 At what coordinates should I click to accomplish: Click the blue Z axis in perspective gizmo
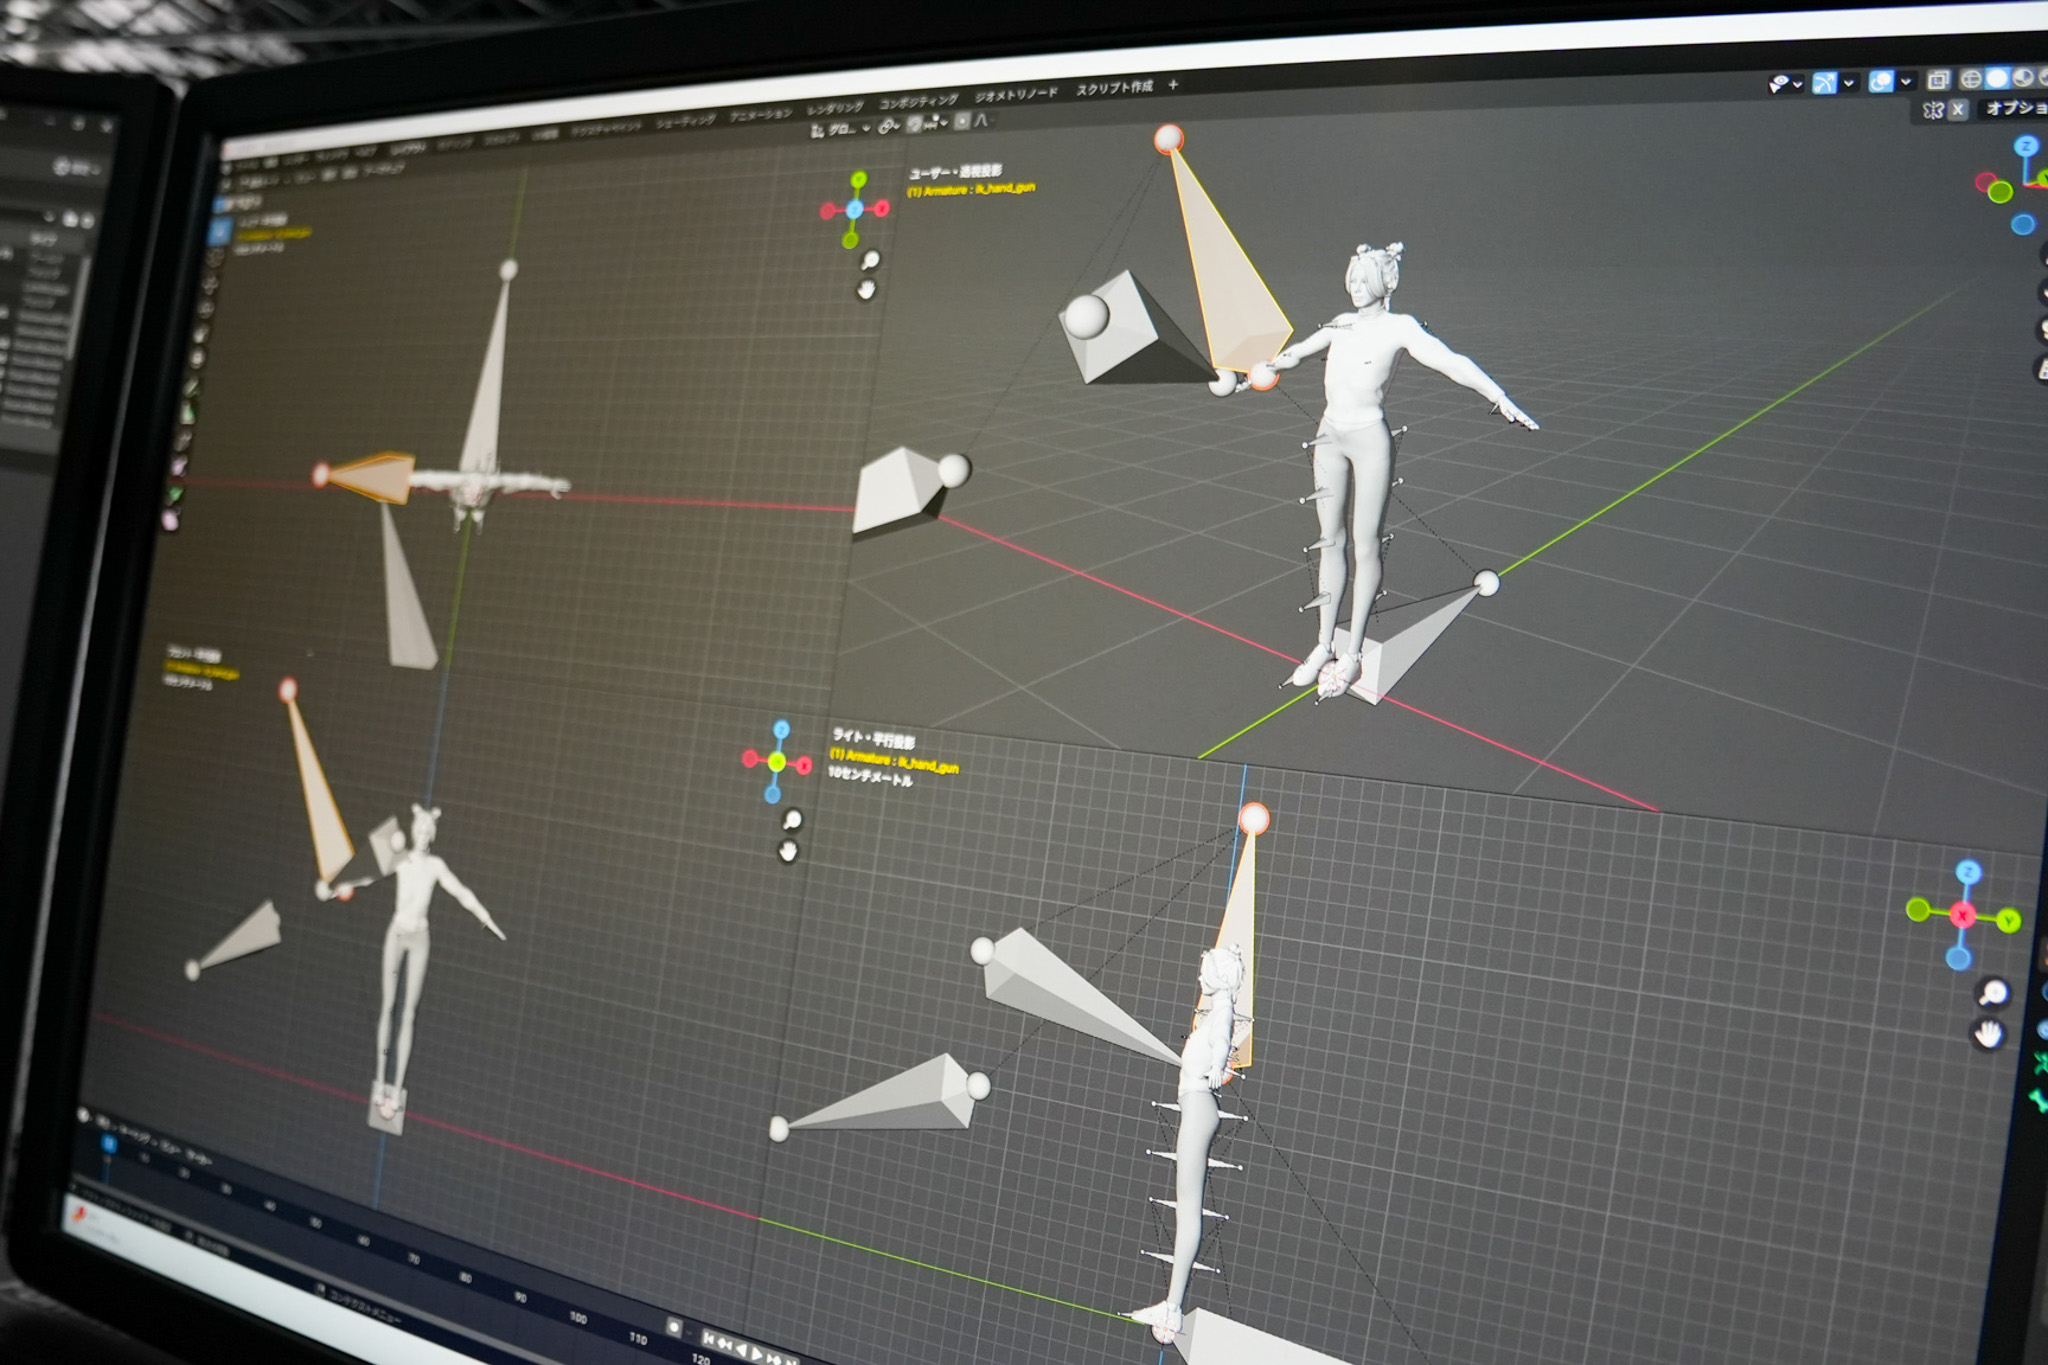pyautogui.click(x=2027, y=146)
